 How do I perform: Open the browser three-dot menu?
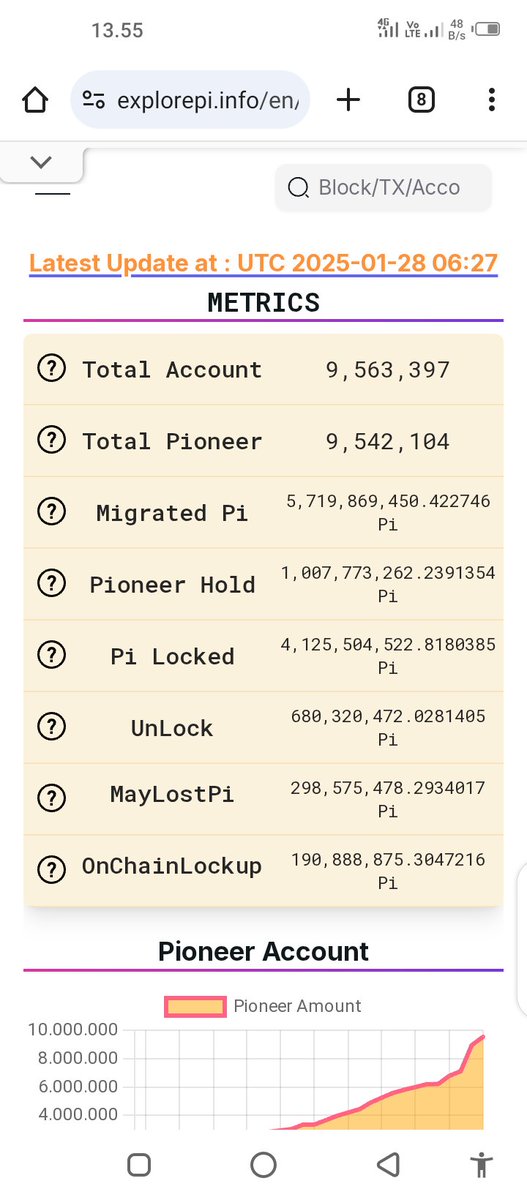(491, 100)
